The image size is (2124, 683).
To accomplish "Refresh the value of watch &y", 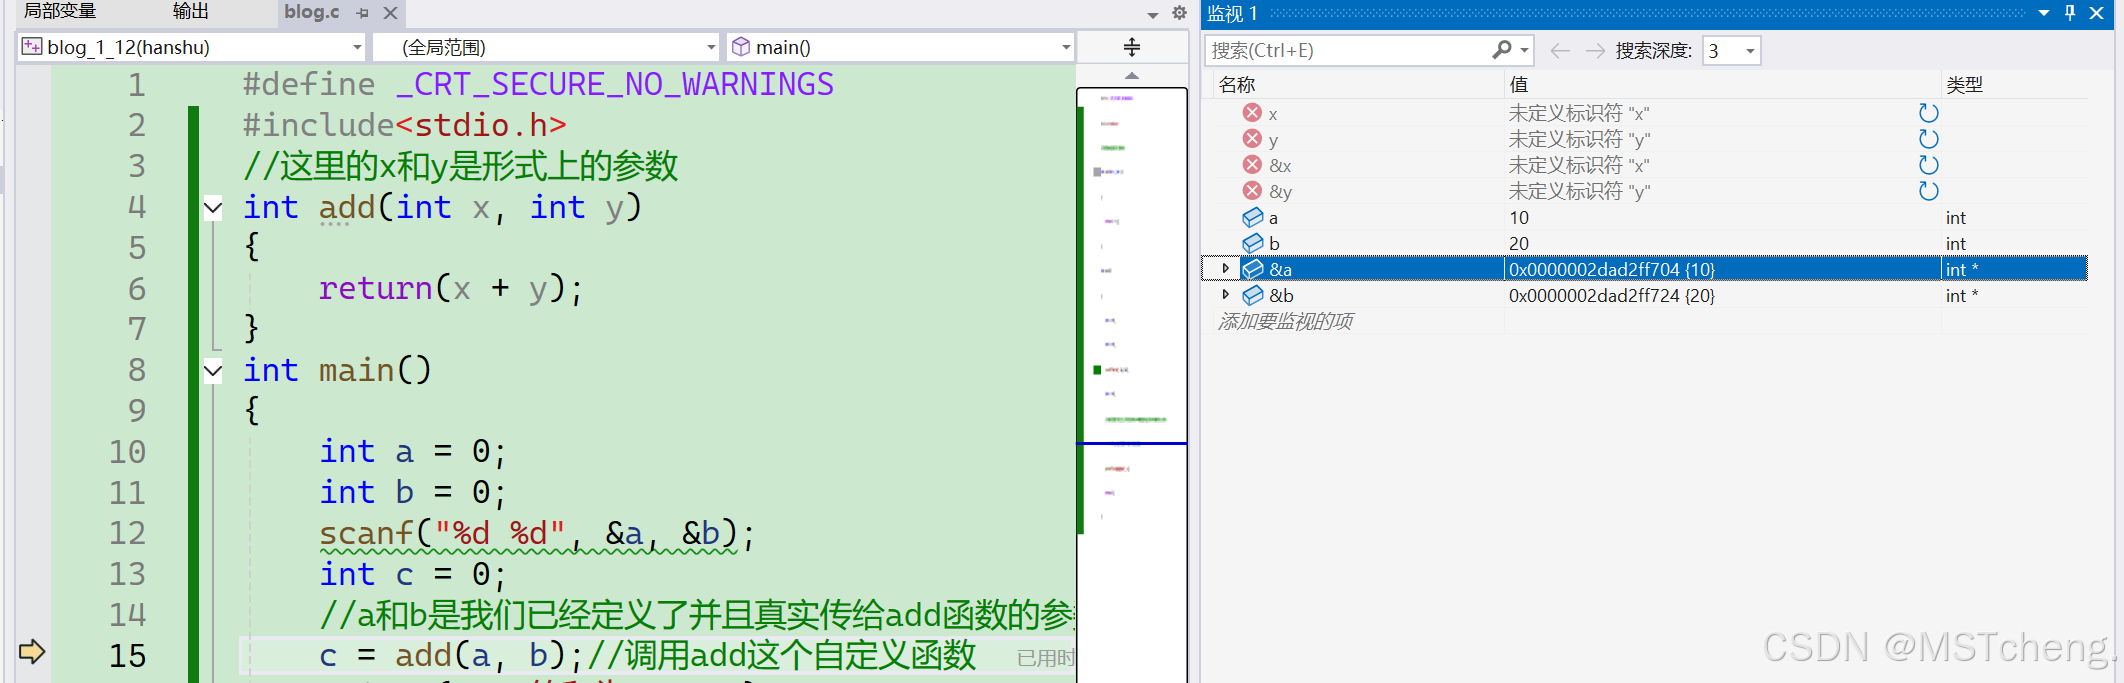I will coord(1929,191).
